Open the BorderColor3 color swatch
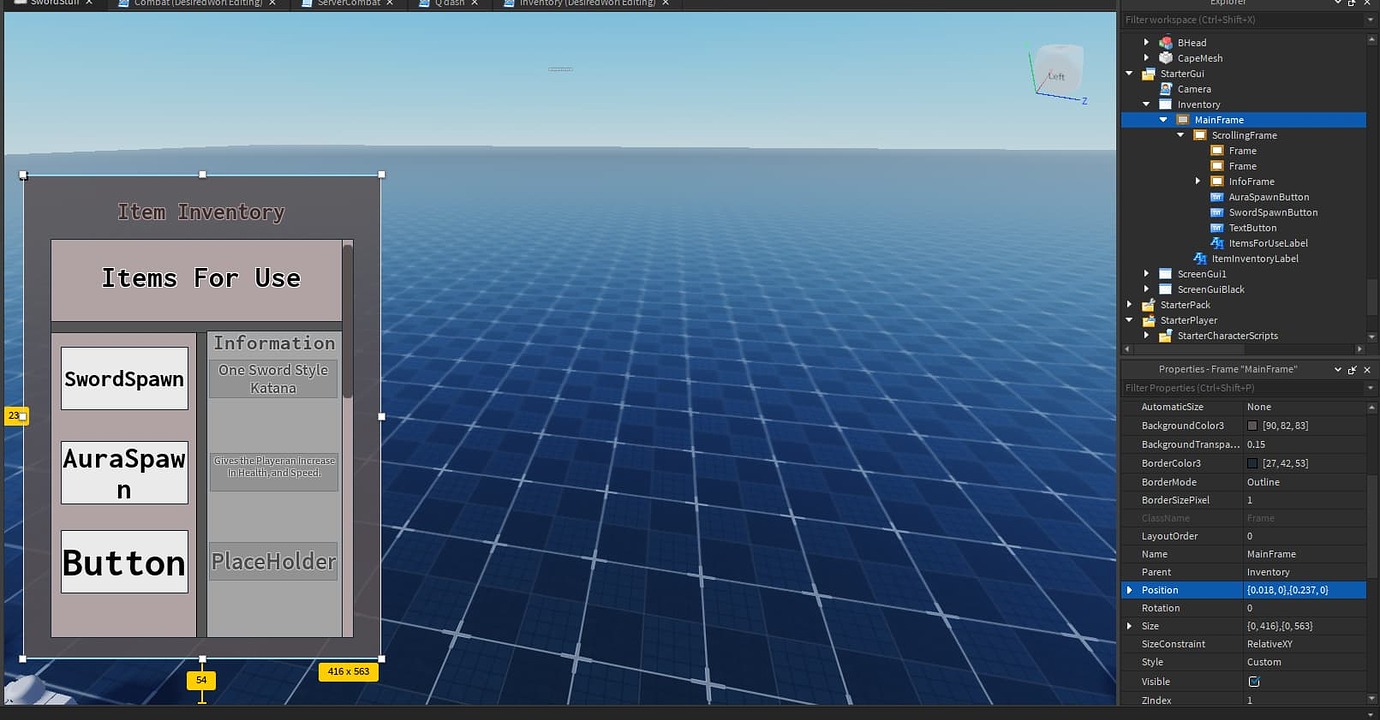Screen dimensions: 1380x720 click(x=1252, y=463)
